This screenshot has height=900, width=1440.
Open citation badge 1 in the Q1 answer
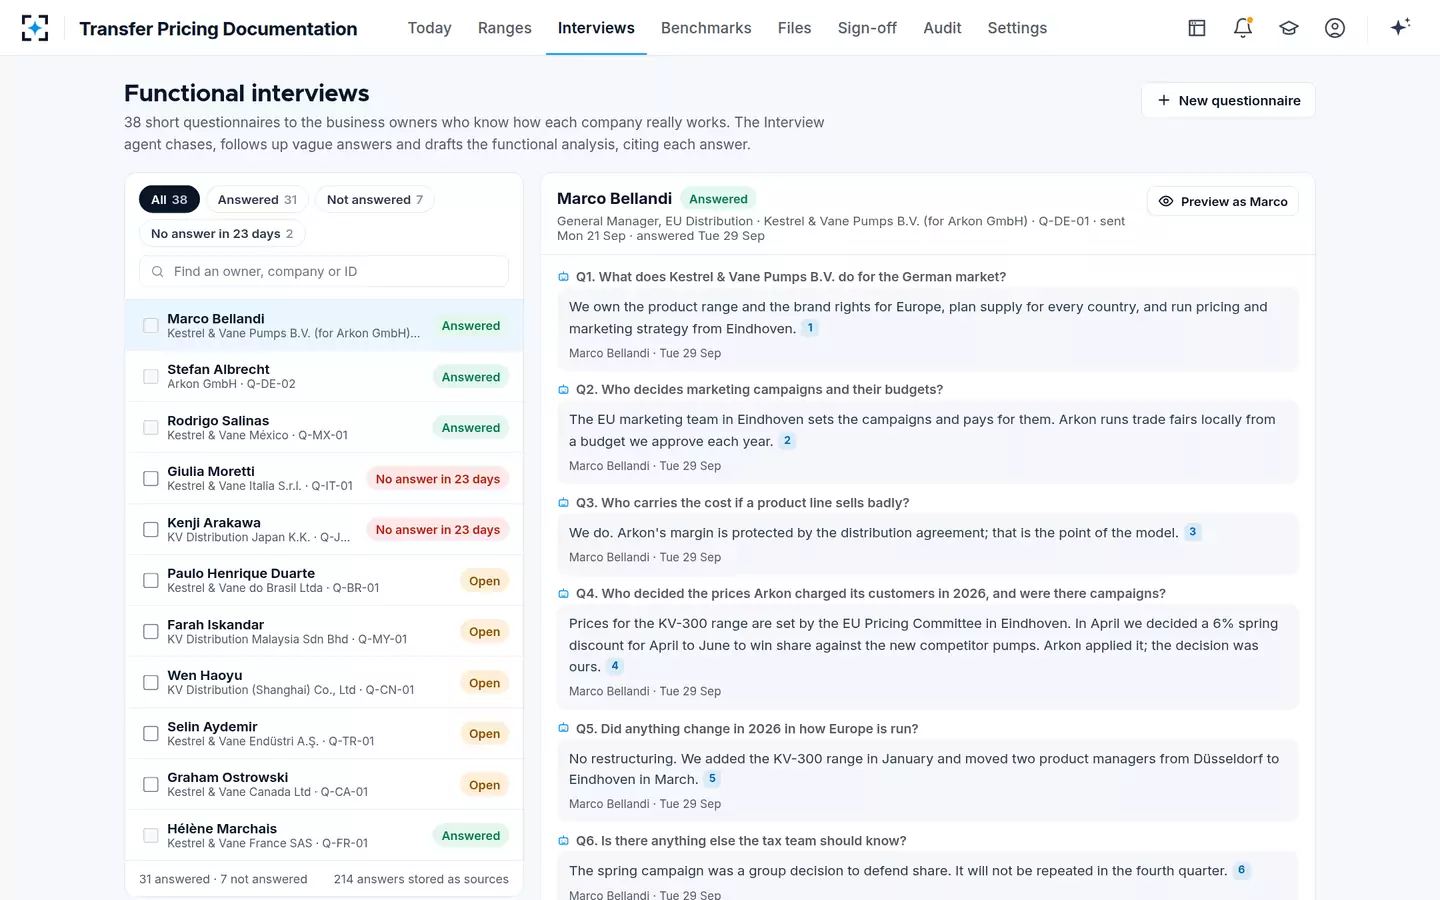click(810, 328)
